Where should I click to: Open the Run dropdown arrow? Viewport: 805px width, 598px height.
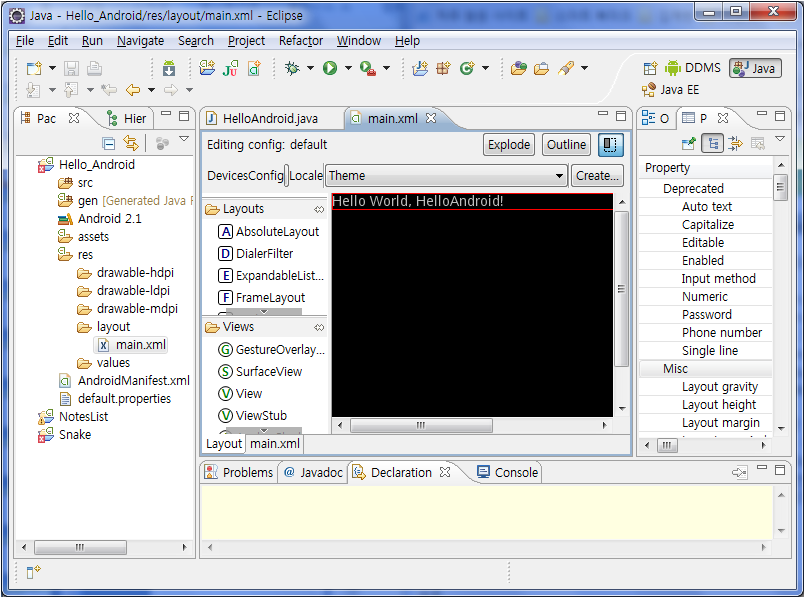[x=348, y=68]
